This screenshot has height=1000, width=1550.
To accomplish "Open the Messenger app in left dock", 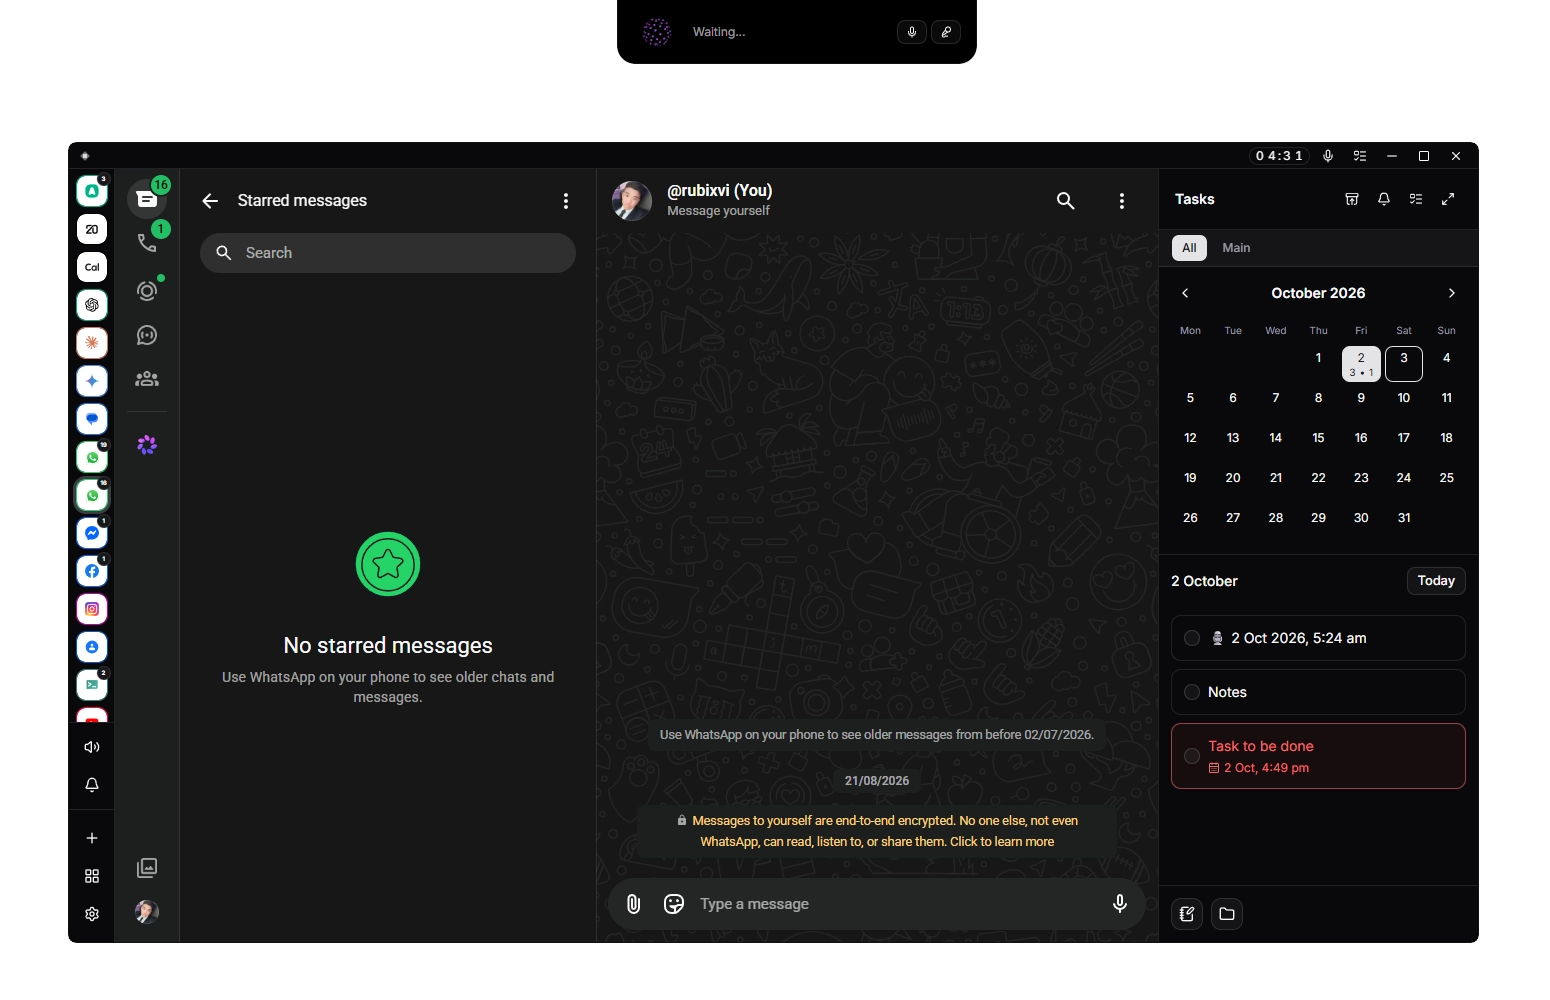I will (x=92, y=533).
